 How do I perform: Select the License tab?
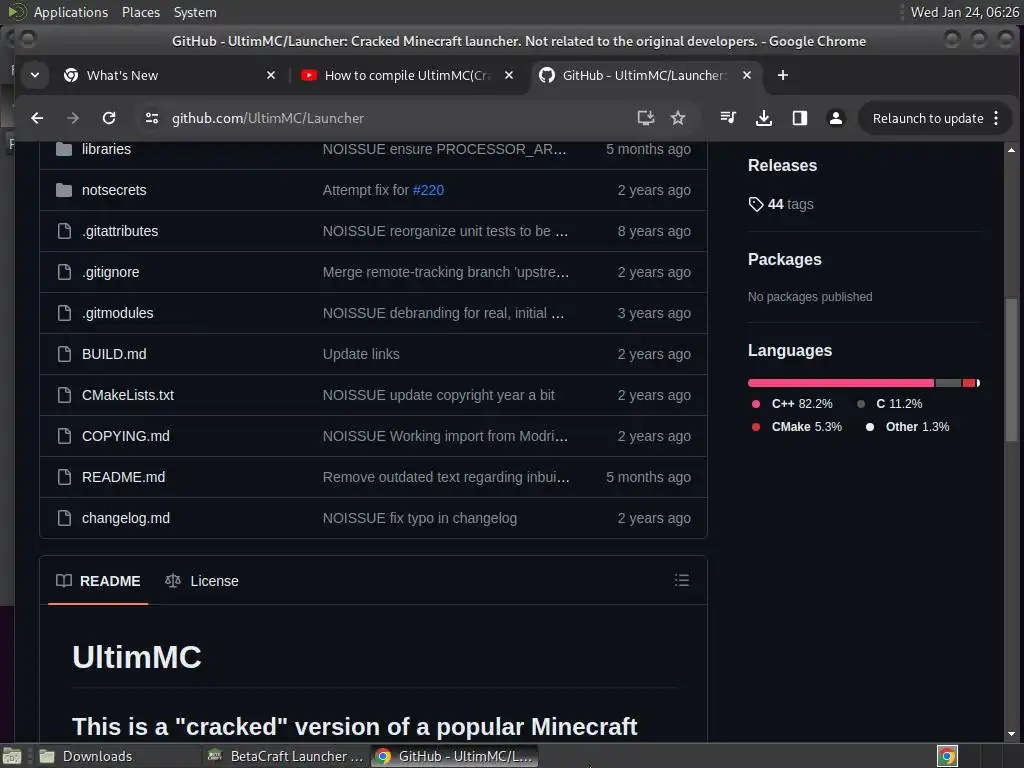pyautogui.click(x=202, y=581)
